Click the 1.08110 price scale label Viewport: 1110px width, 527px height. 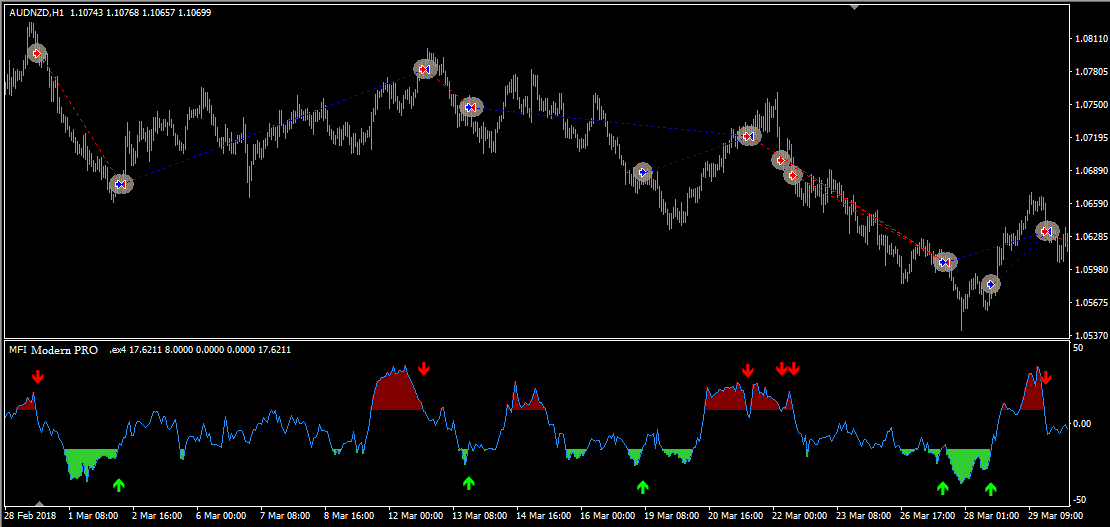click(1091, 38)
